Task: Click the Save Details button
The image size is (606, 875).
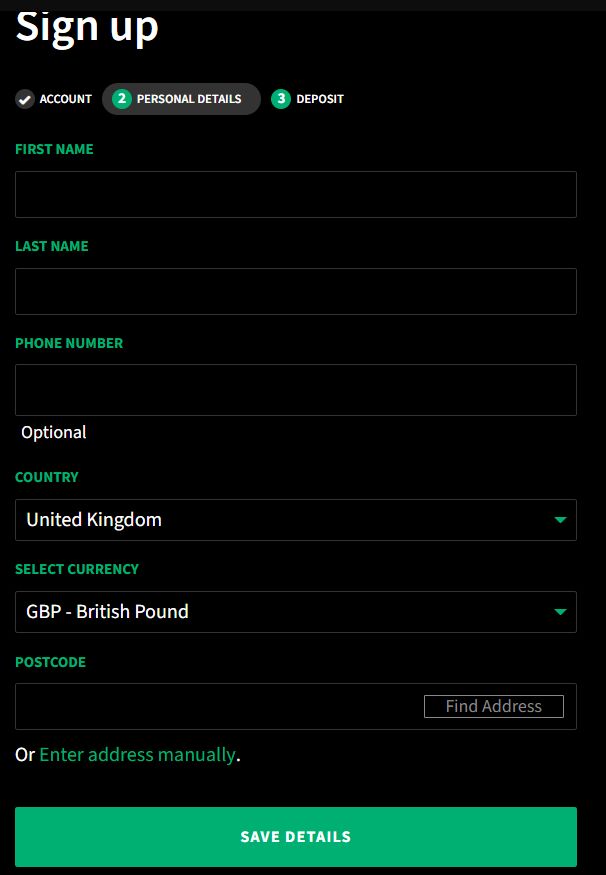Action: coord(296,837)
